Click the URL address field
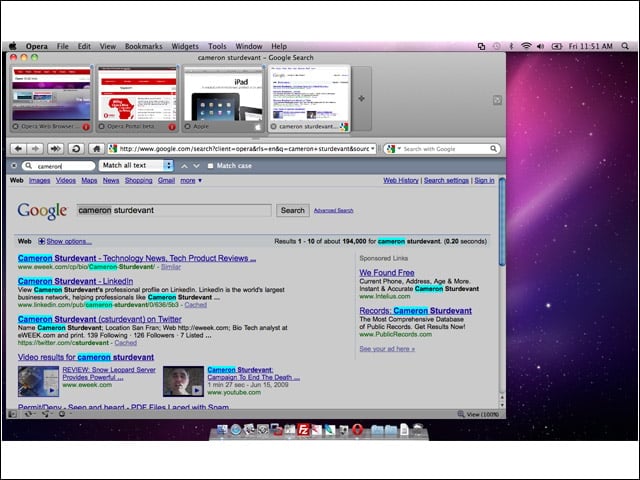Screen dimensions: 640x480 (244, 149)
